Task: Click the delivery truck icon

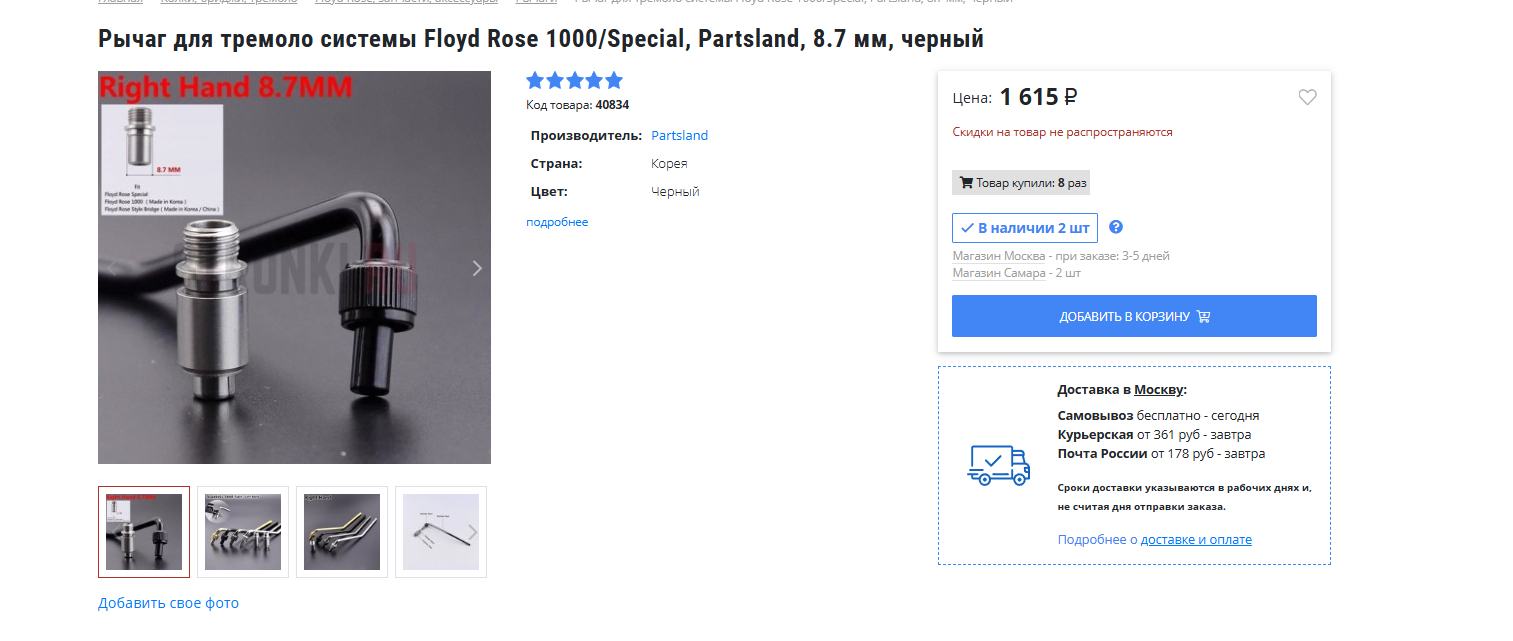Action: 998,465
